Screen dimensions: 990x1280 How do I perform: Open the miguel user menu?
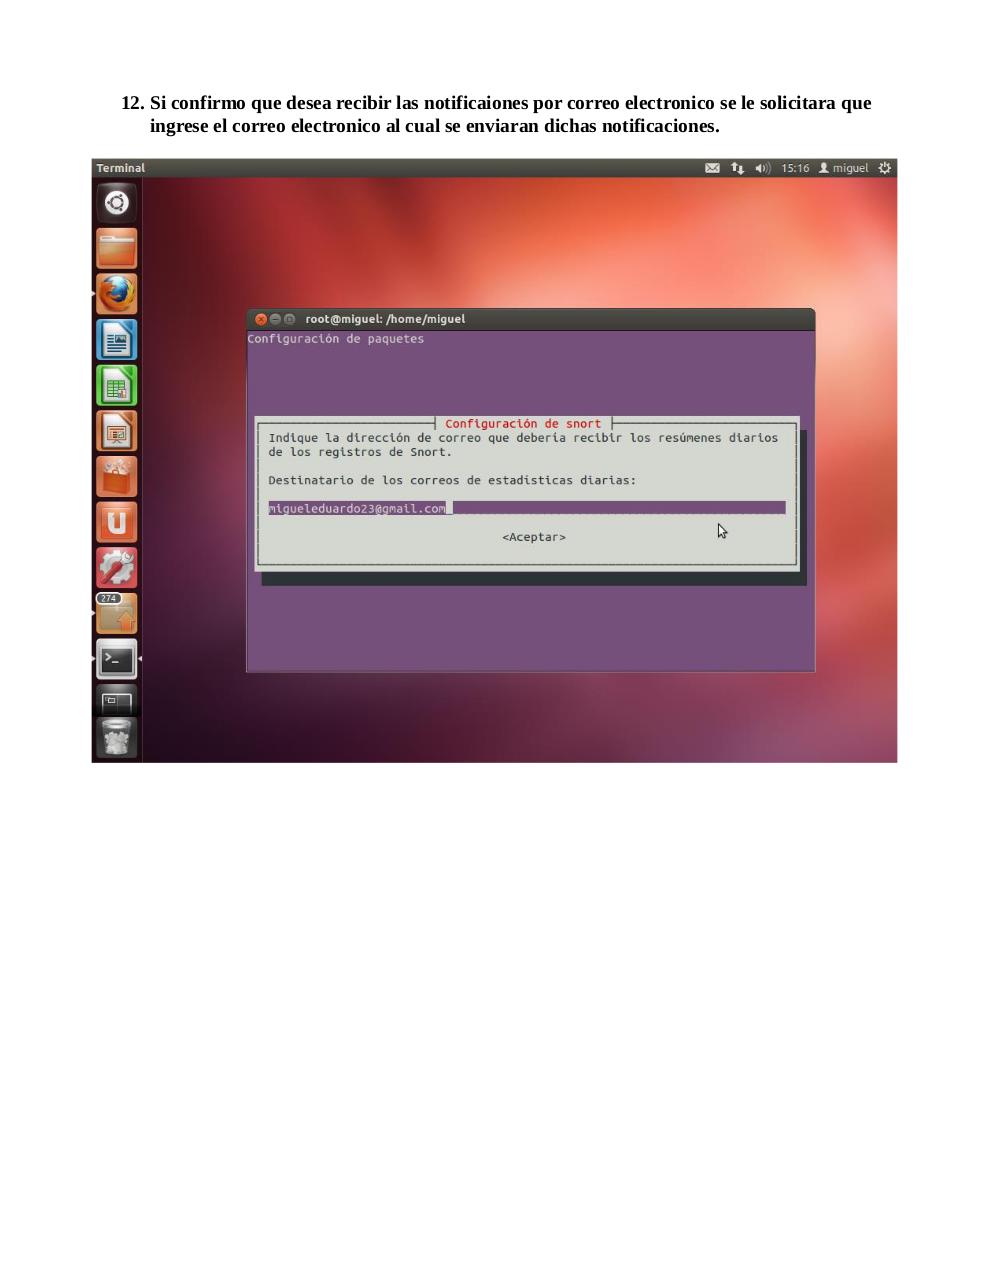[844, 168]
